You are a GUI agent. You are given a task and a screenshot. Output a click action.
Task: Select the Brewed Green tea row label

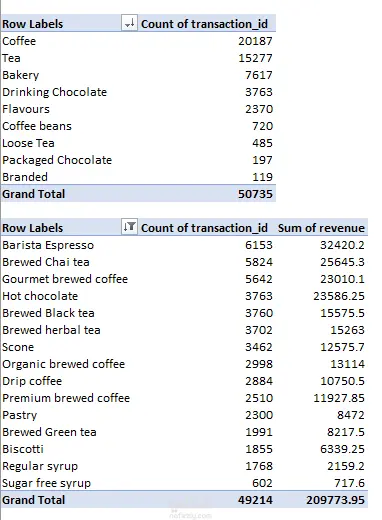(49, 432)
